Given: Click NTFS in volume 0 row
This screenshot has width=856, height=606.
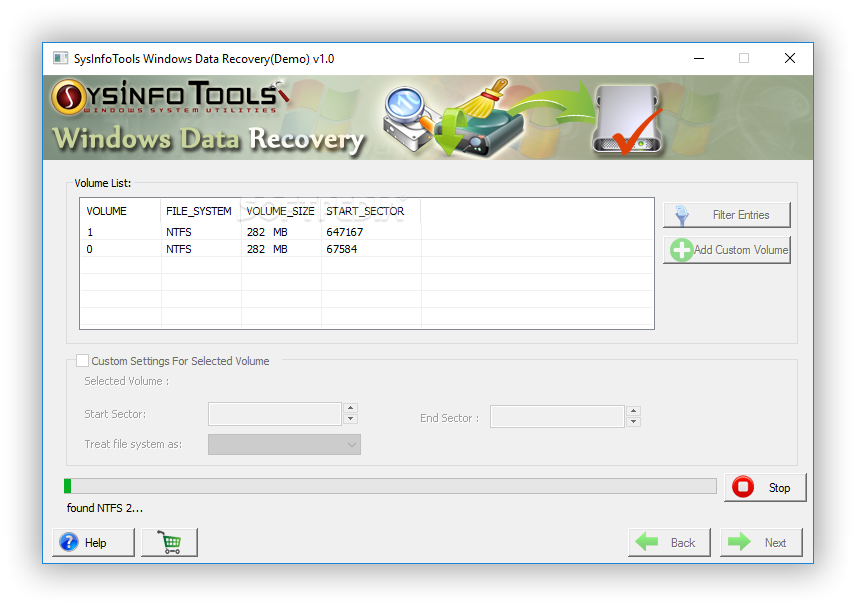Looking at the screenshot, I should [x=179, y=249].
